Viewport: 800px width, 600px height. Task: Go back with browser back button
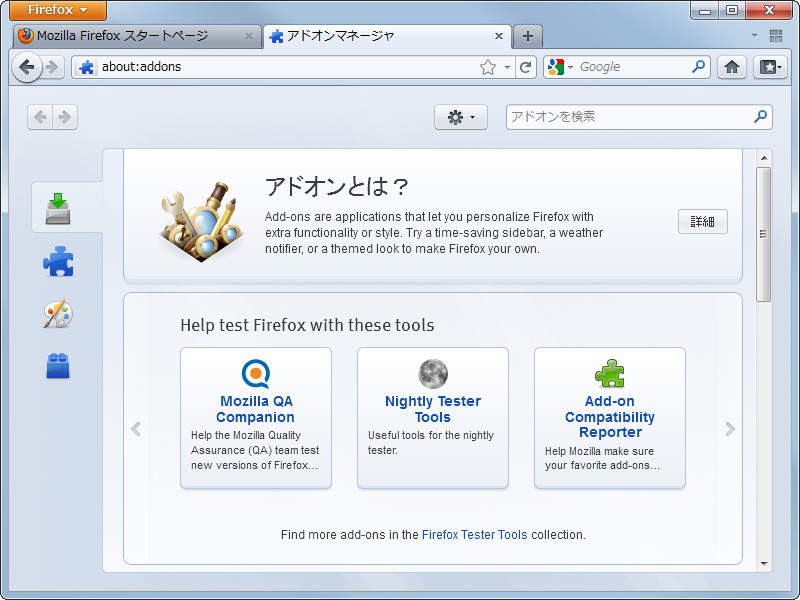(27, 67)
